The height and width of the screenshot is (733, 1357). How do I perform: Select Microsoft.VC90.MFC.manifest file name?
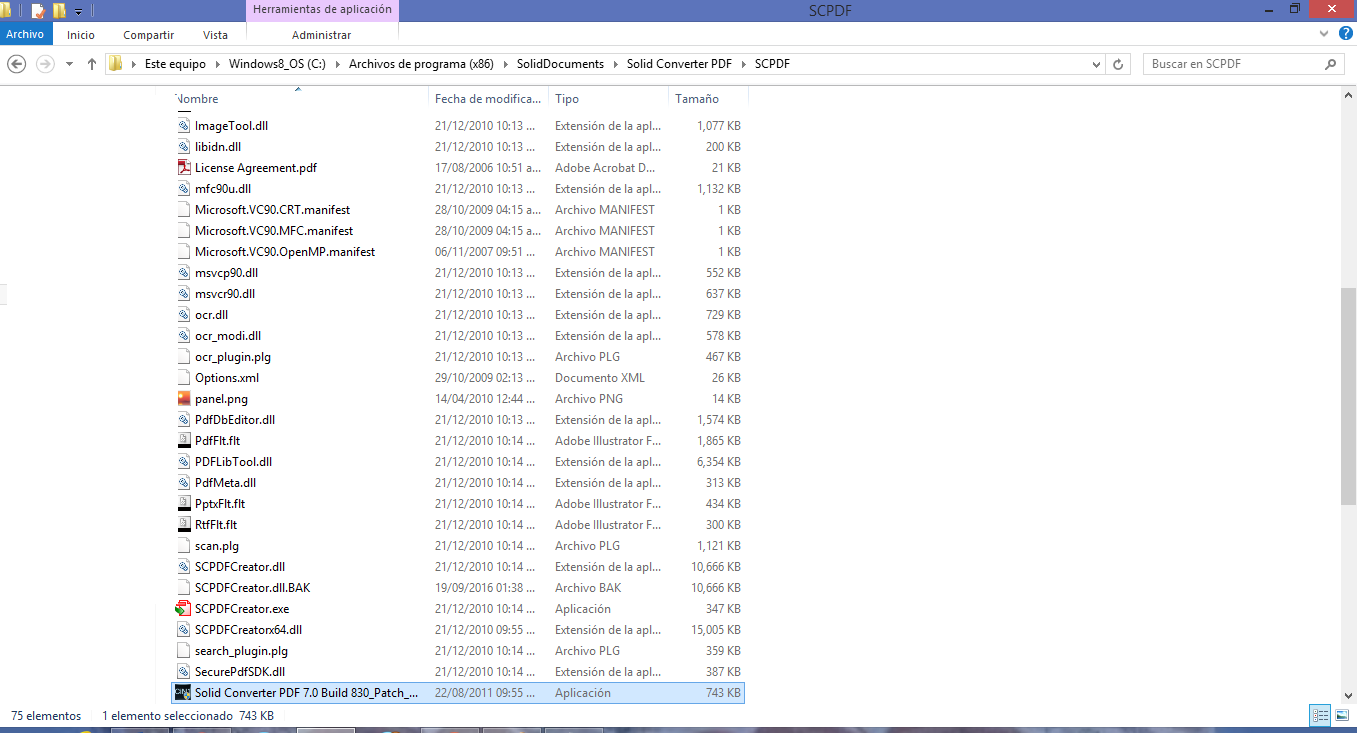[274, 231]
